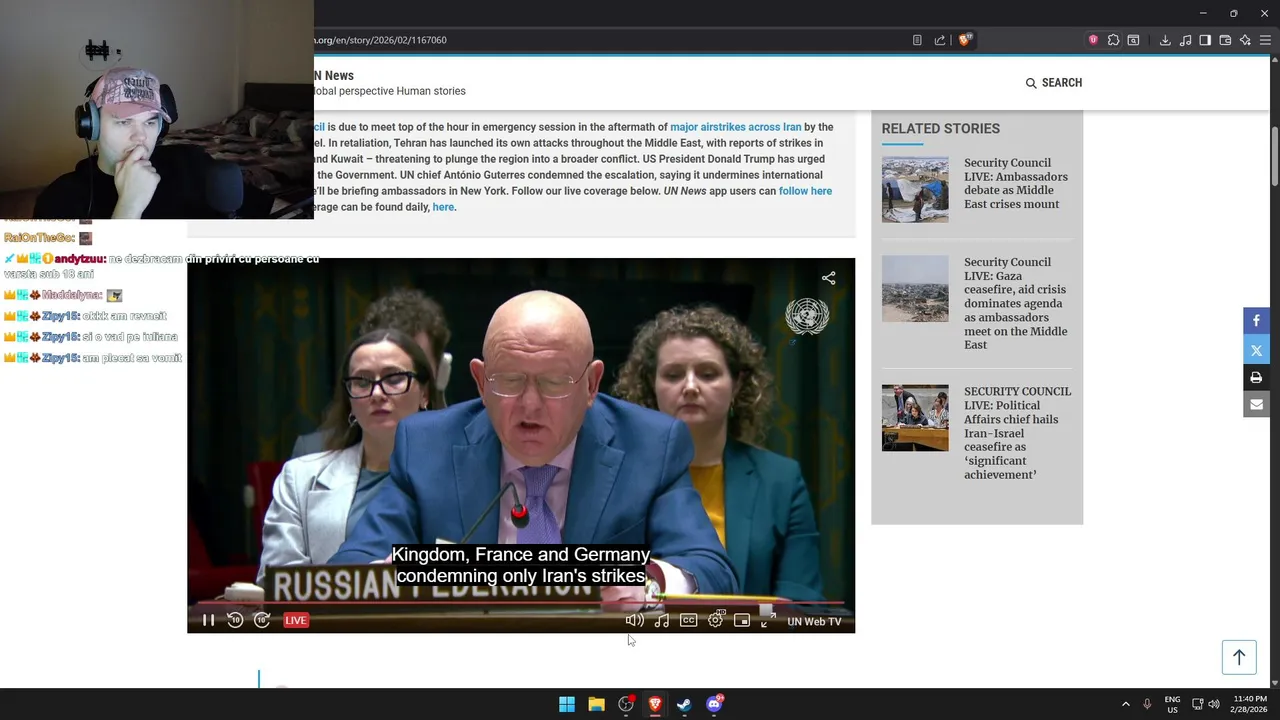Open the ENG US language switcher
The width and height of the screenshot is (1280, 720).
coord(1172,704)
